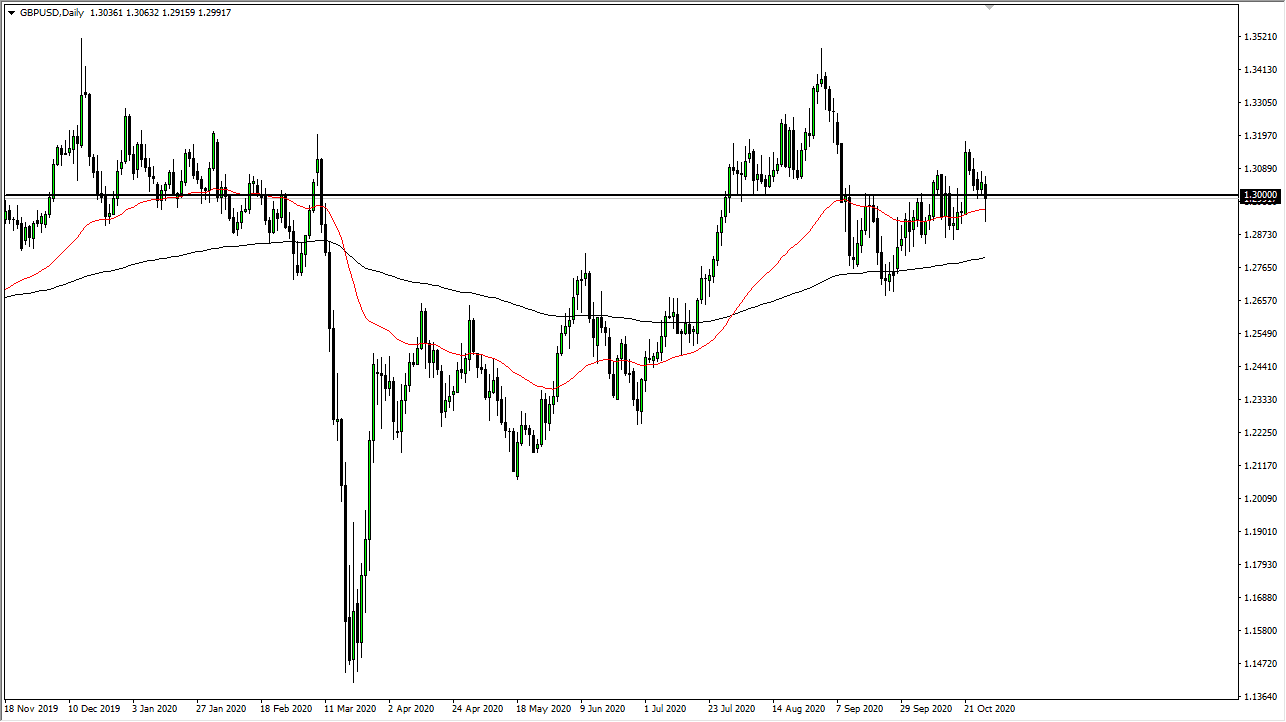1286x722 pixels.
Task: Click the bid price value 1.30361
Action: click(x=106, y=13)
